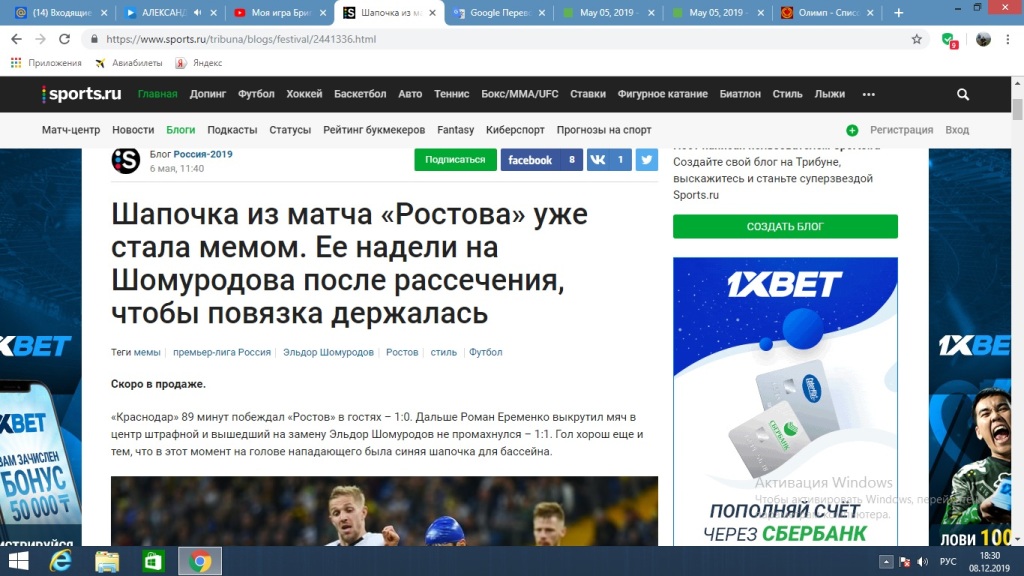Screen dimensions: 1024x576
Task: Open the site search magnifier icon
Action: [963, 94]
